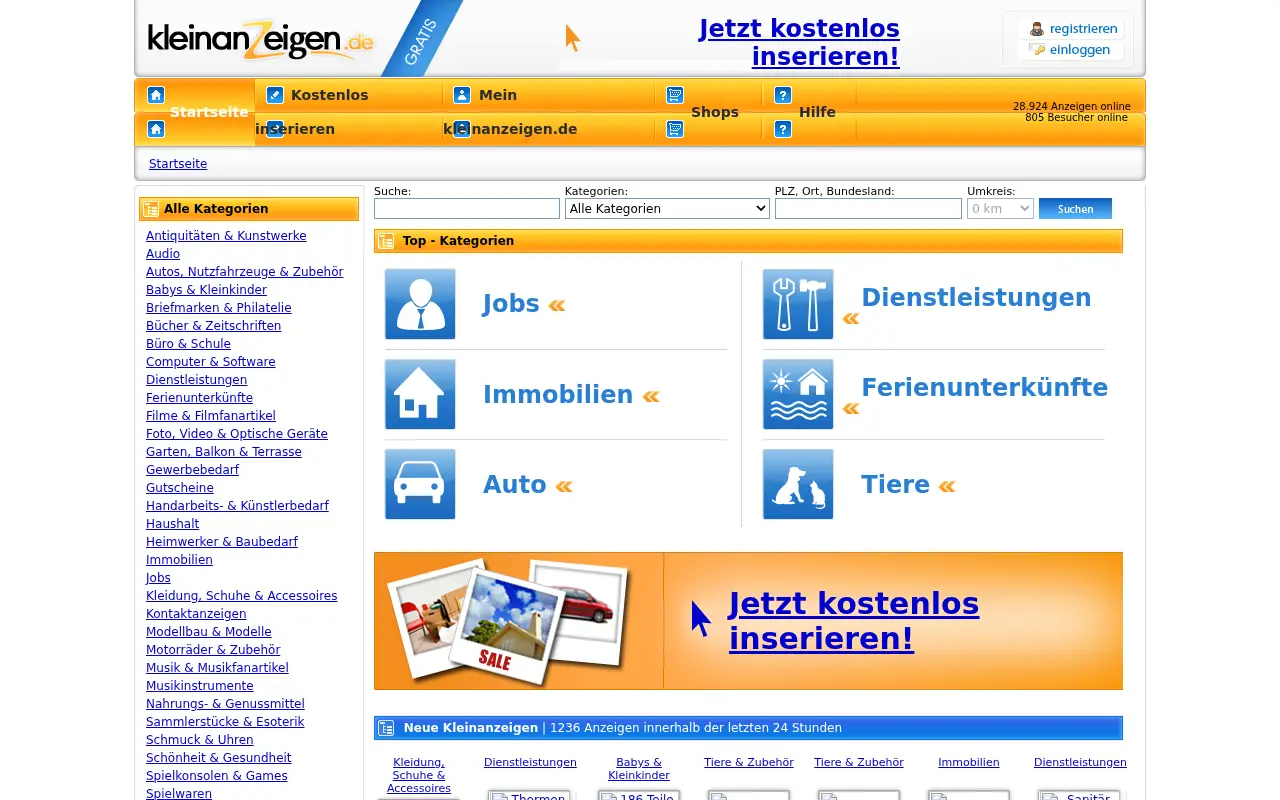Image resolution: width=1280 pixels, height=800 pixels.
Task: Open Heimwerker & Baubedarf category
Action: [222, 542]
